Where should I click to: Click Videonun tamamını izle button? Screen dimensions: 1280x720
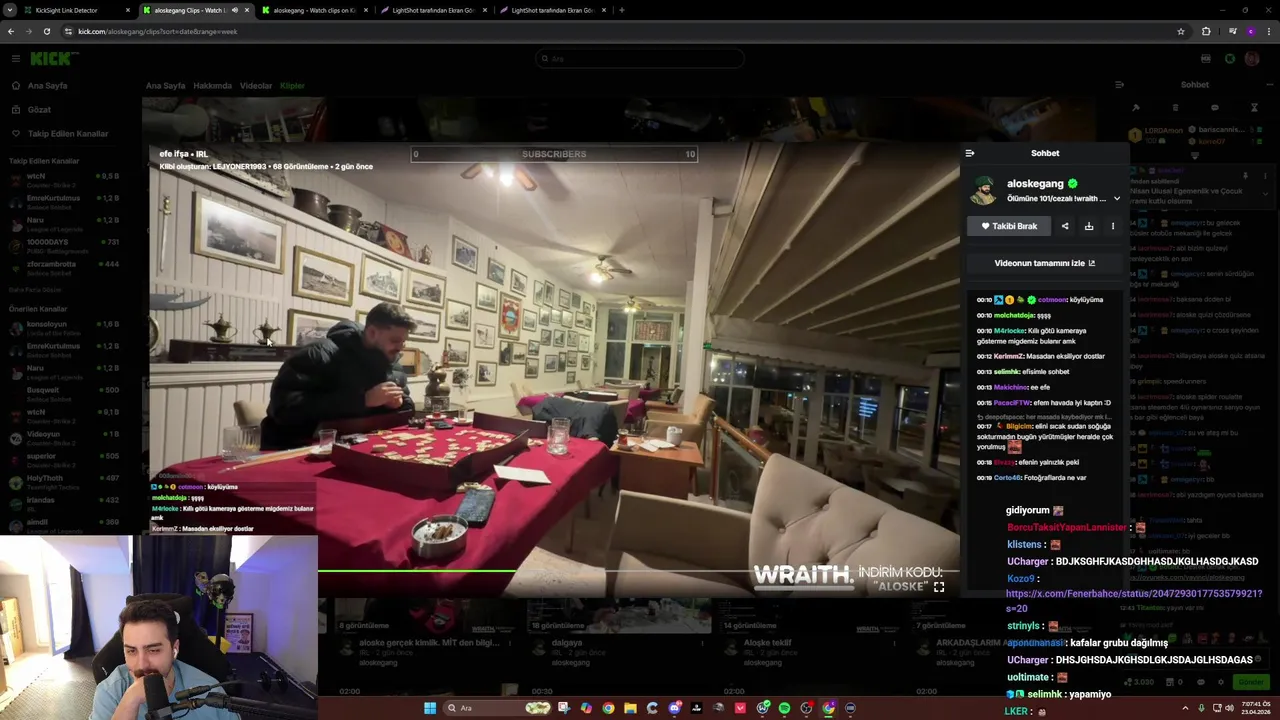coord(1045,263)
